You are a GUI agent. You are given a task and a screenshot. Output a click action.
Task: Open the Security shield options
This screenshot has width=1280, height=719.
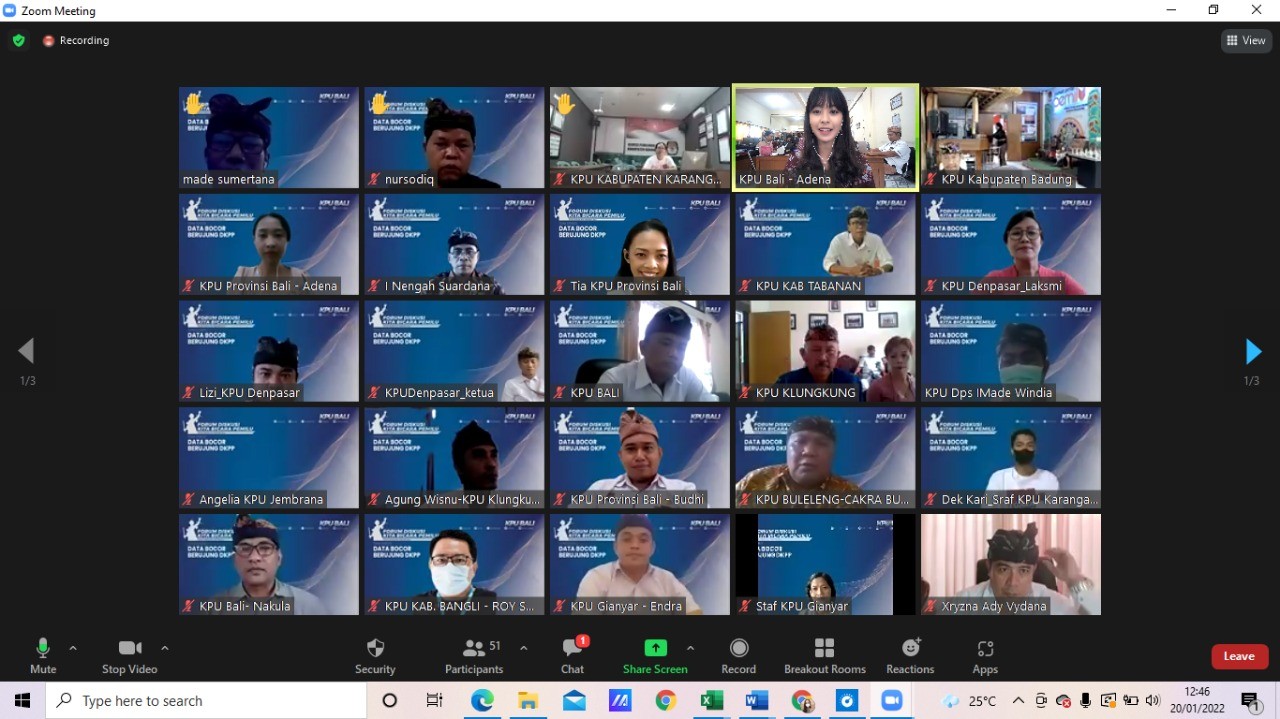click(x=375, y=656)
